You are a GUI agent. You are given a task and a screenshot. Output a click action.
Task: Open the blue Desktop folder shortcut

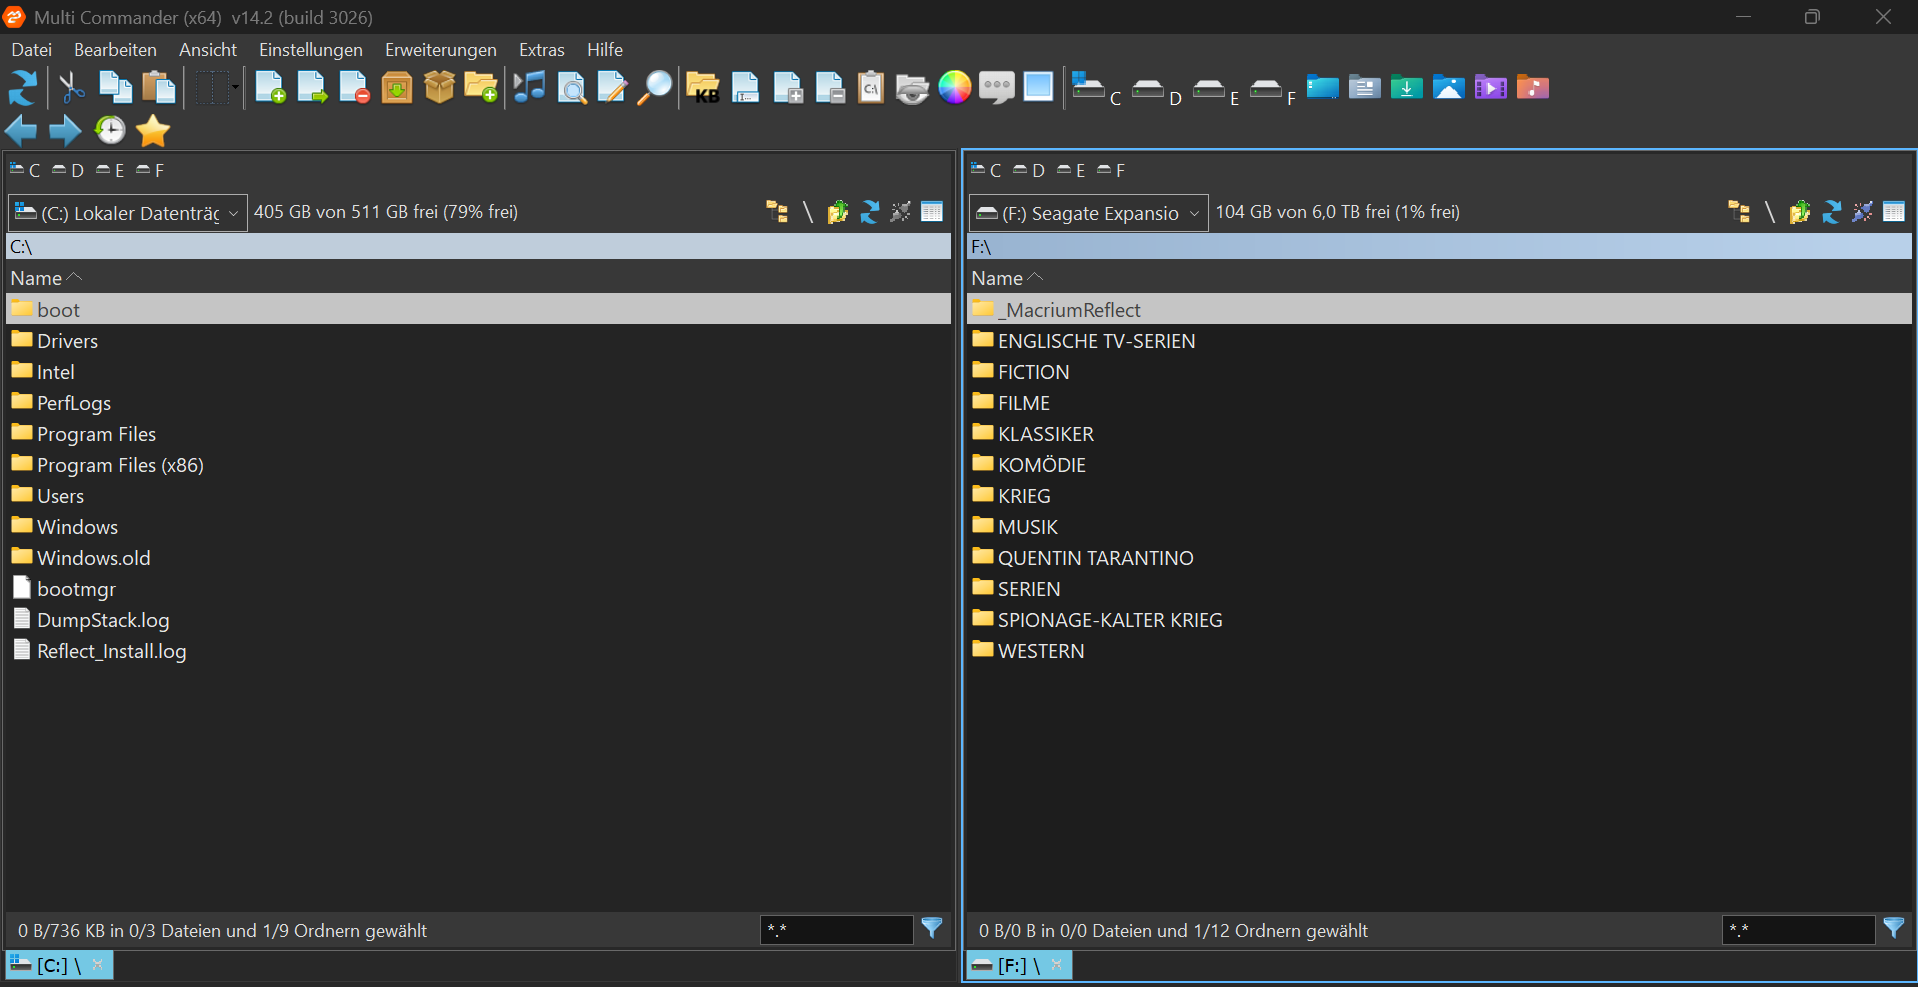tap(1322, 88)
